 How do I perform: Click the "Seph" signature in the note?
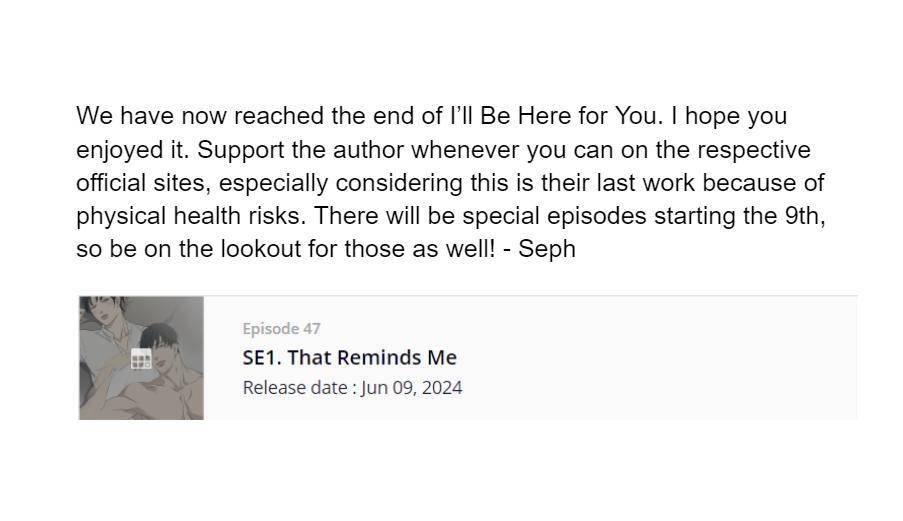click(547, 249)
